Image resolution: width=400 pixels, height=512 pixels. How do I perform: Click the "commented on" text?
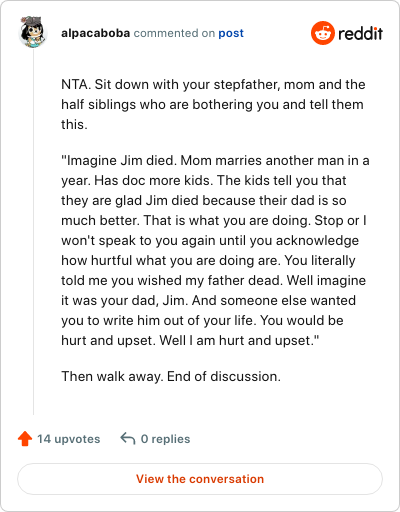[x=174, y=33]
